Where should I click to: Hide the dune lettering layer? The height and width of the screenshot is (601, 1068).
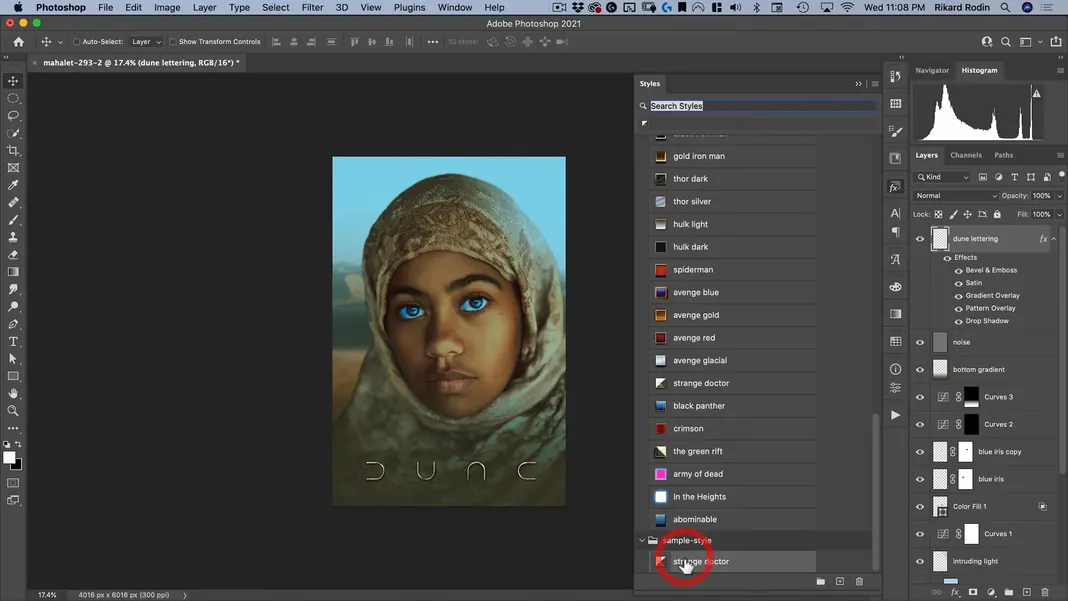[920, 238]
